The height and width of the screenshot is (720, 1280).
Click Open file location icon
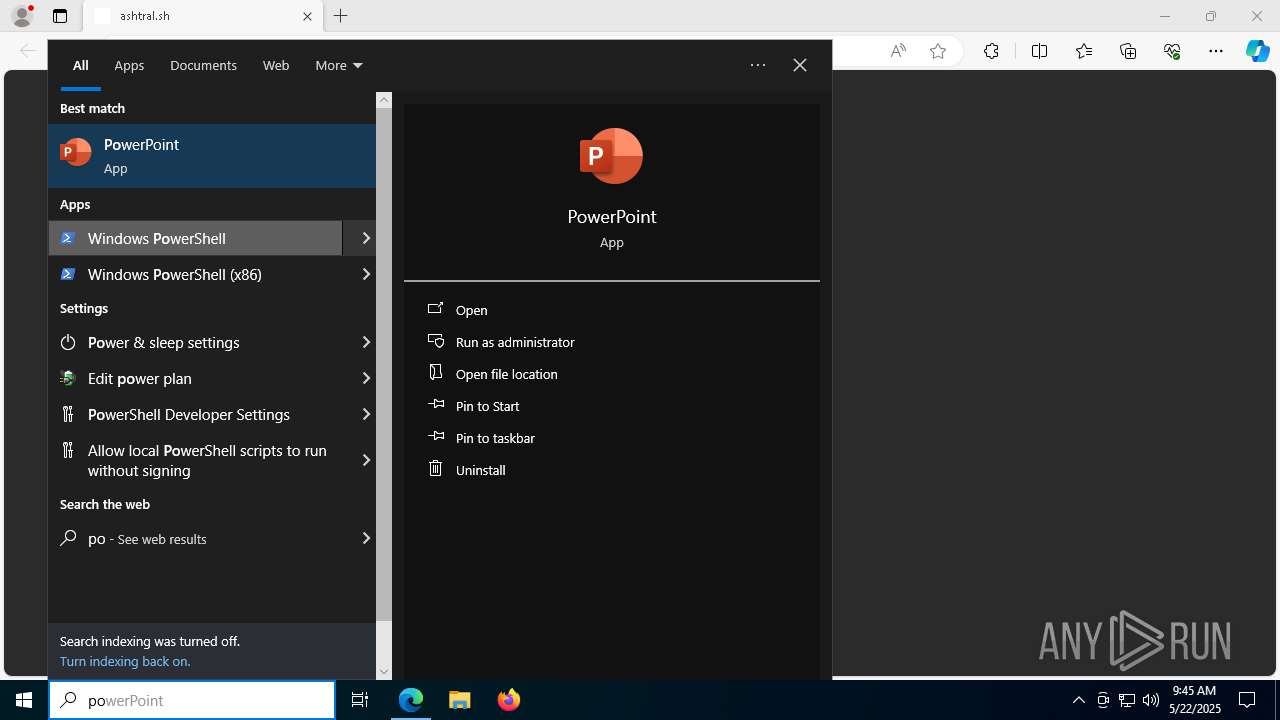pyautogui.click(x=436, y=372)
